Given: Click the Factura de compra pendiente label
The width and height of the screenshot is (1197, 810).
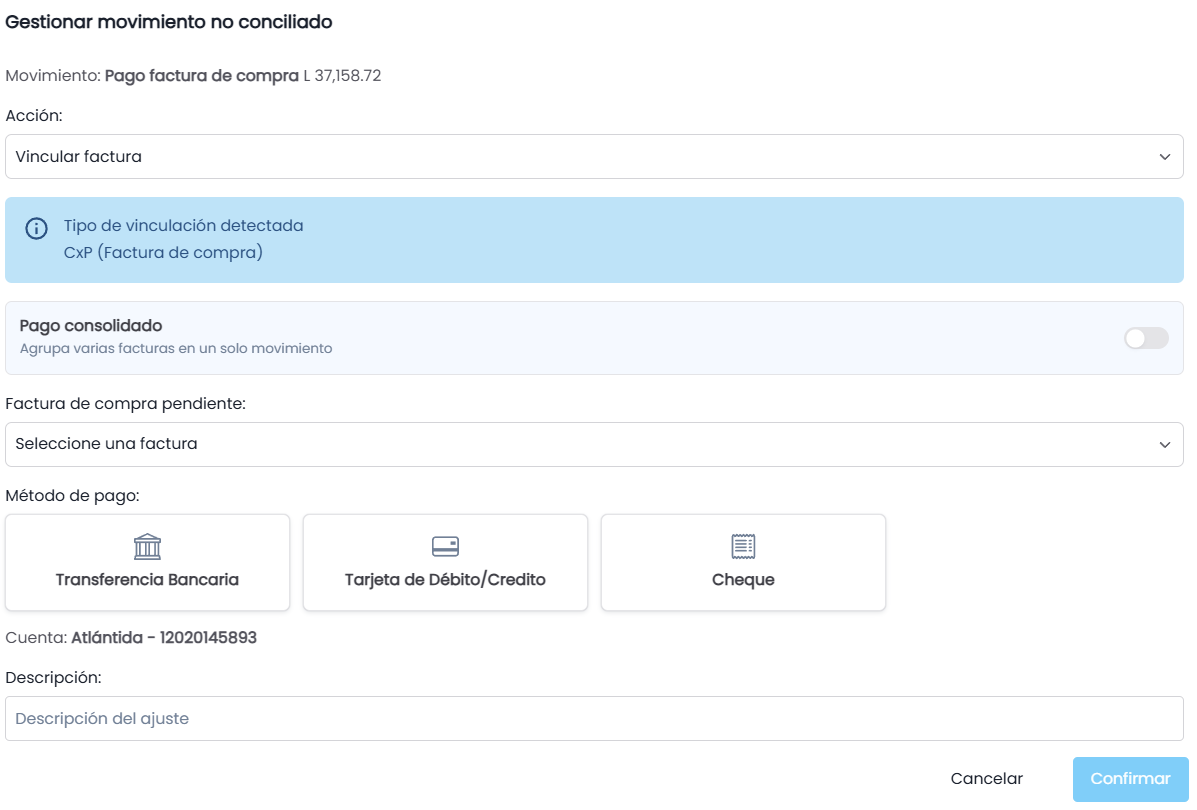Looking at the screenshot, I should (125, 404).
